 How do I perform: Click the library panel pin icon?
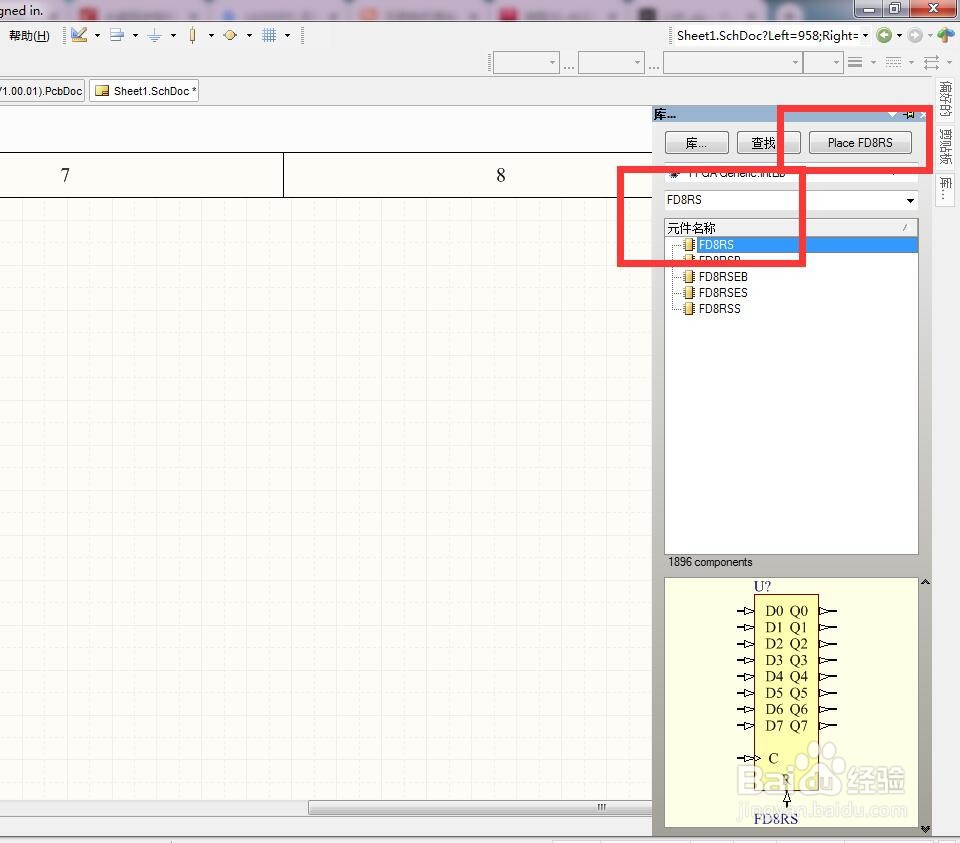pyautogui.click(x=909, y=114)
